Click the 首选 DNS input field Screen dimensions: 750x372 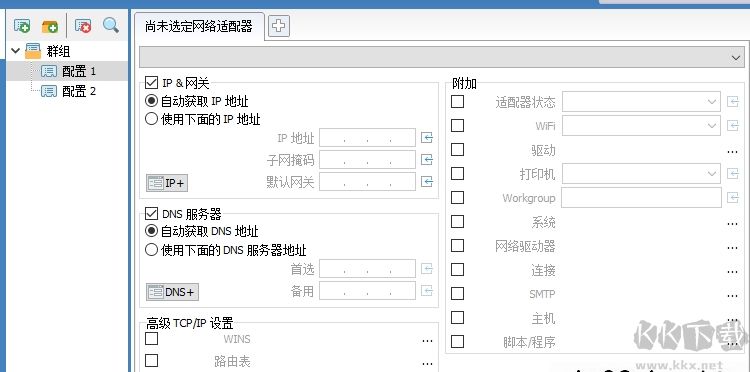pos(367,269)
